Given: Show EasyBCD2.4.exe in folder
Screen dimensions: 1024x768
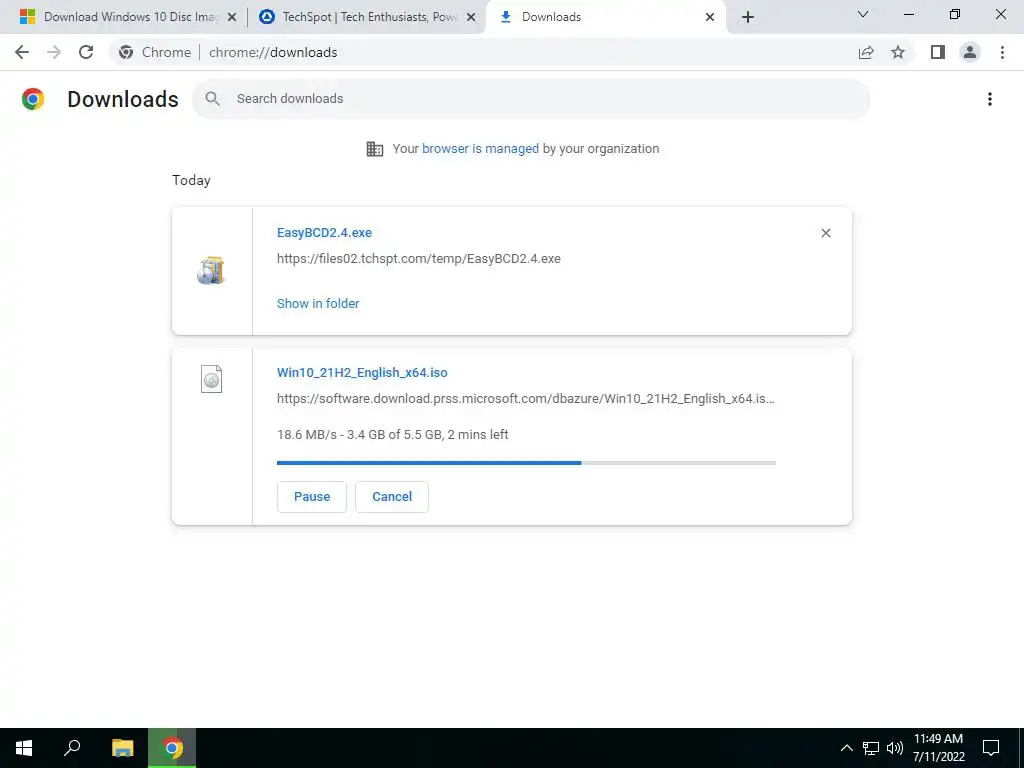Looking at the screenshot, I should pos(318,303).
